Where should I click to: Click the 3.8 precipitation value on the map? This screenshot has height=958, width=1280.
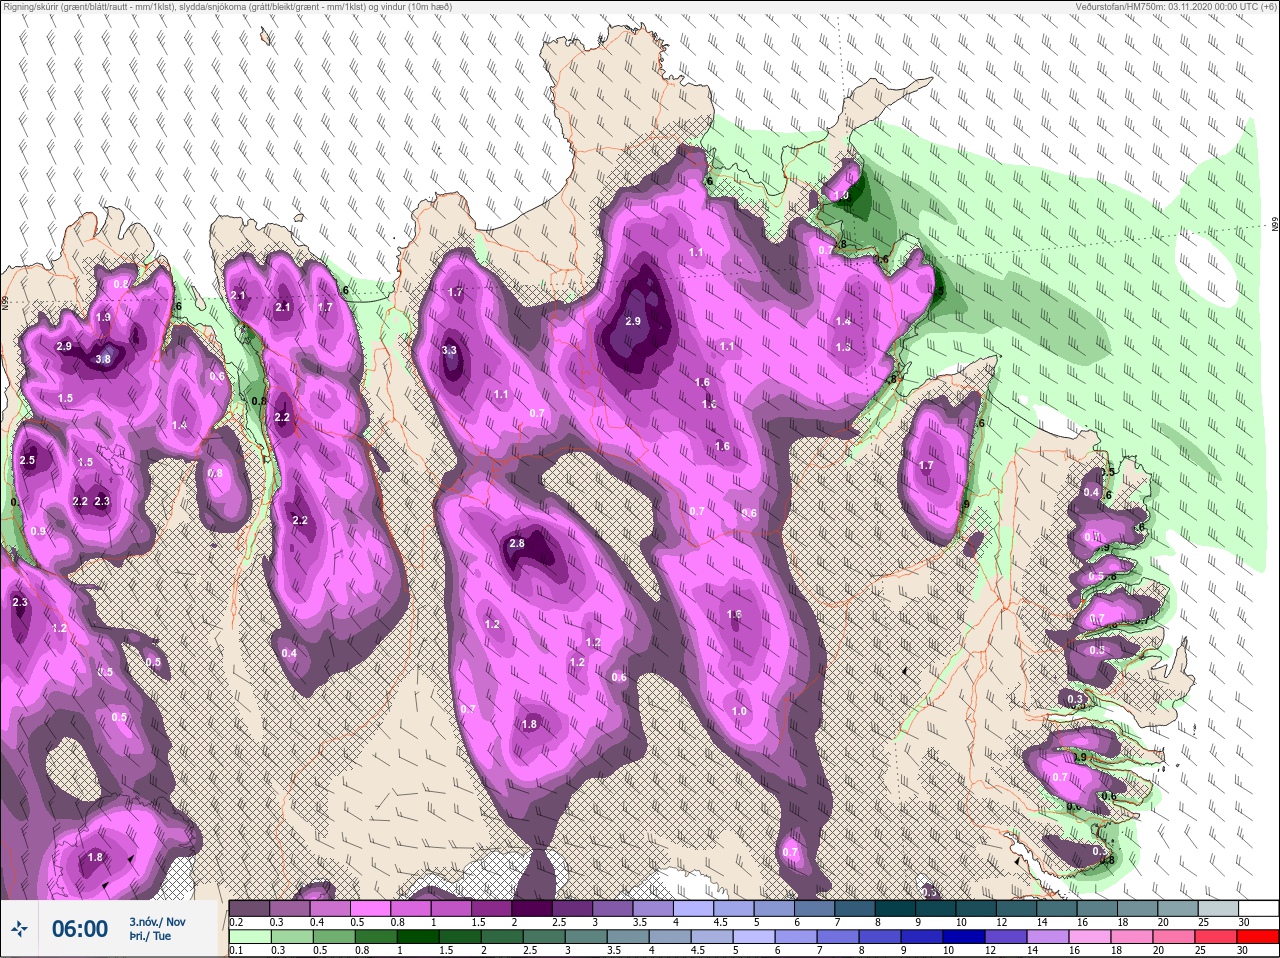pos(102,359)
